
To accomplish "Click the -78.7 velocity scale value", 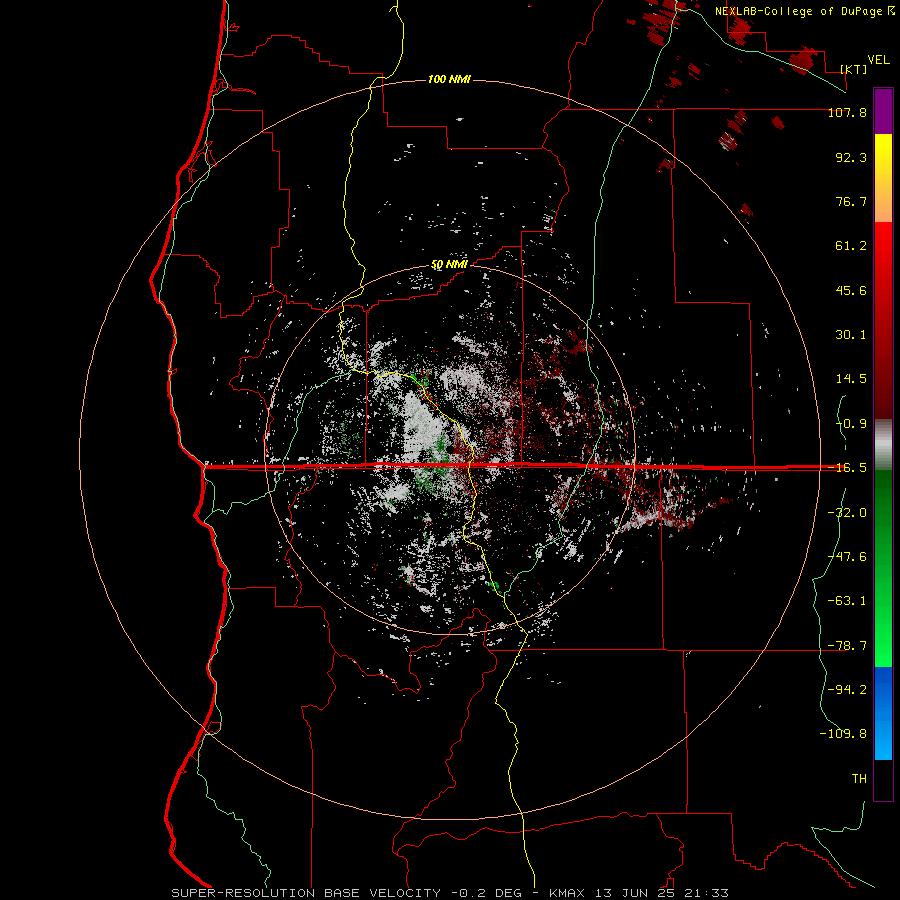I will pos(847,646).
